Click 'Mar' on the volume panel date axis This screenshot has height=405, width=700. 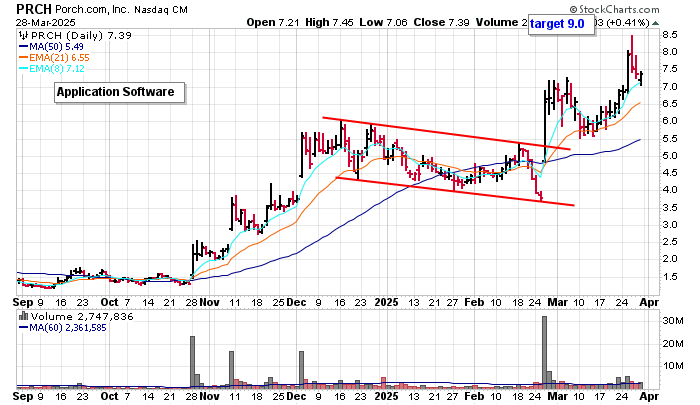(558, 396)
